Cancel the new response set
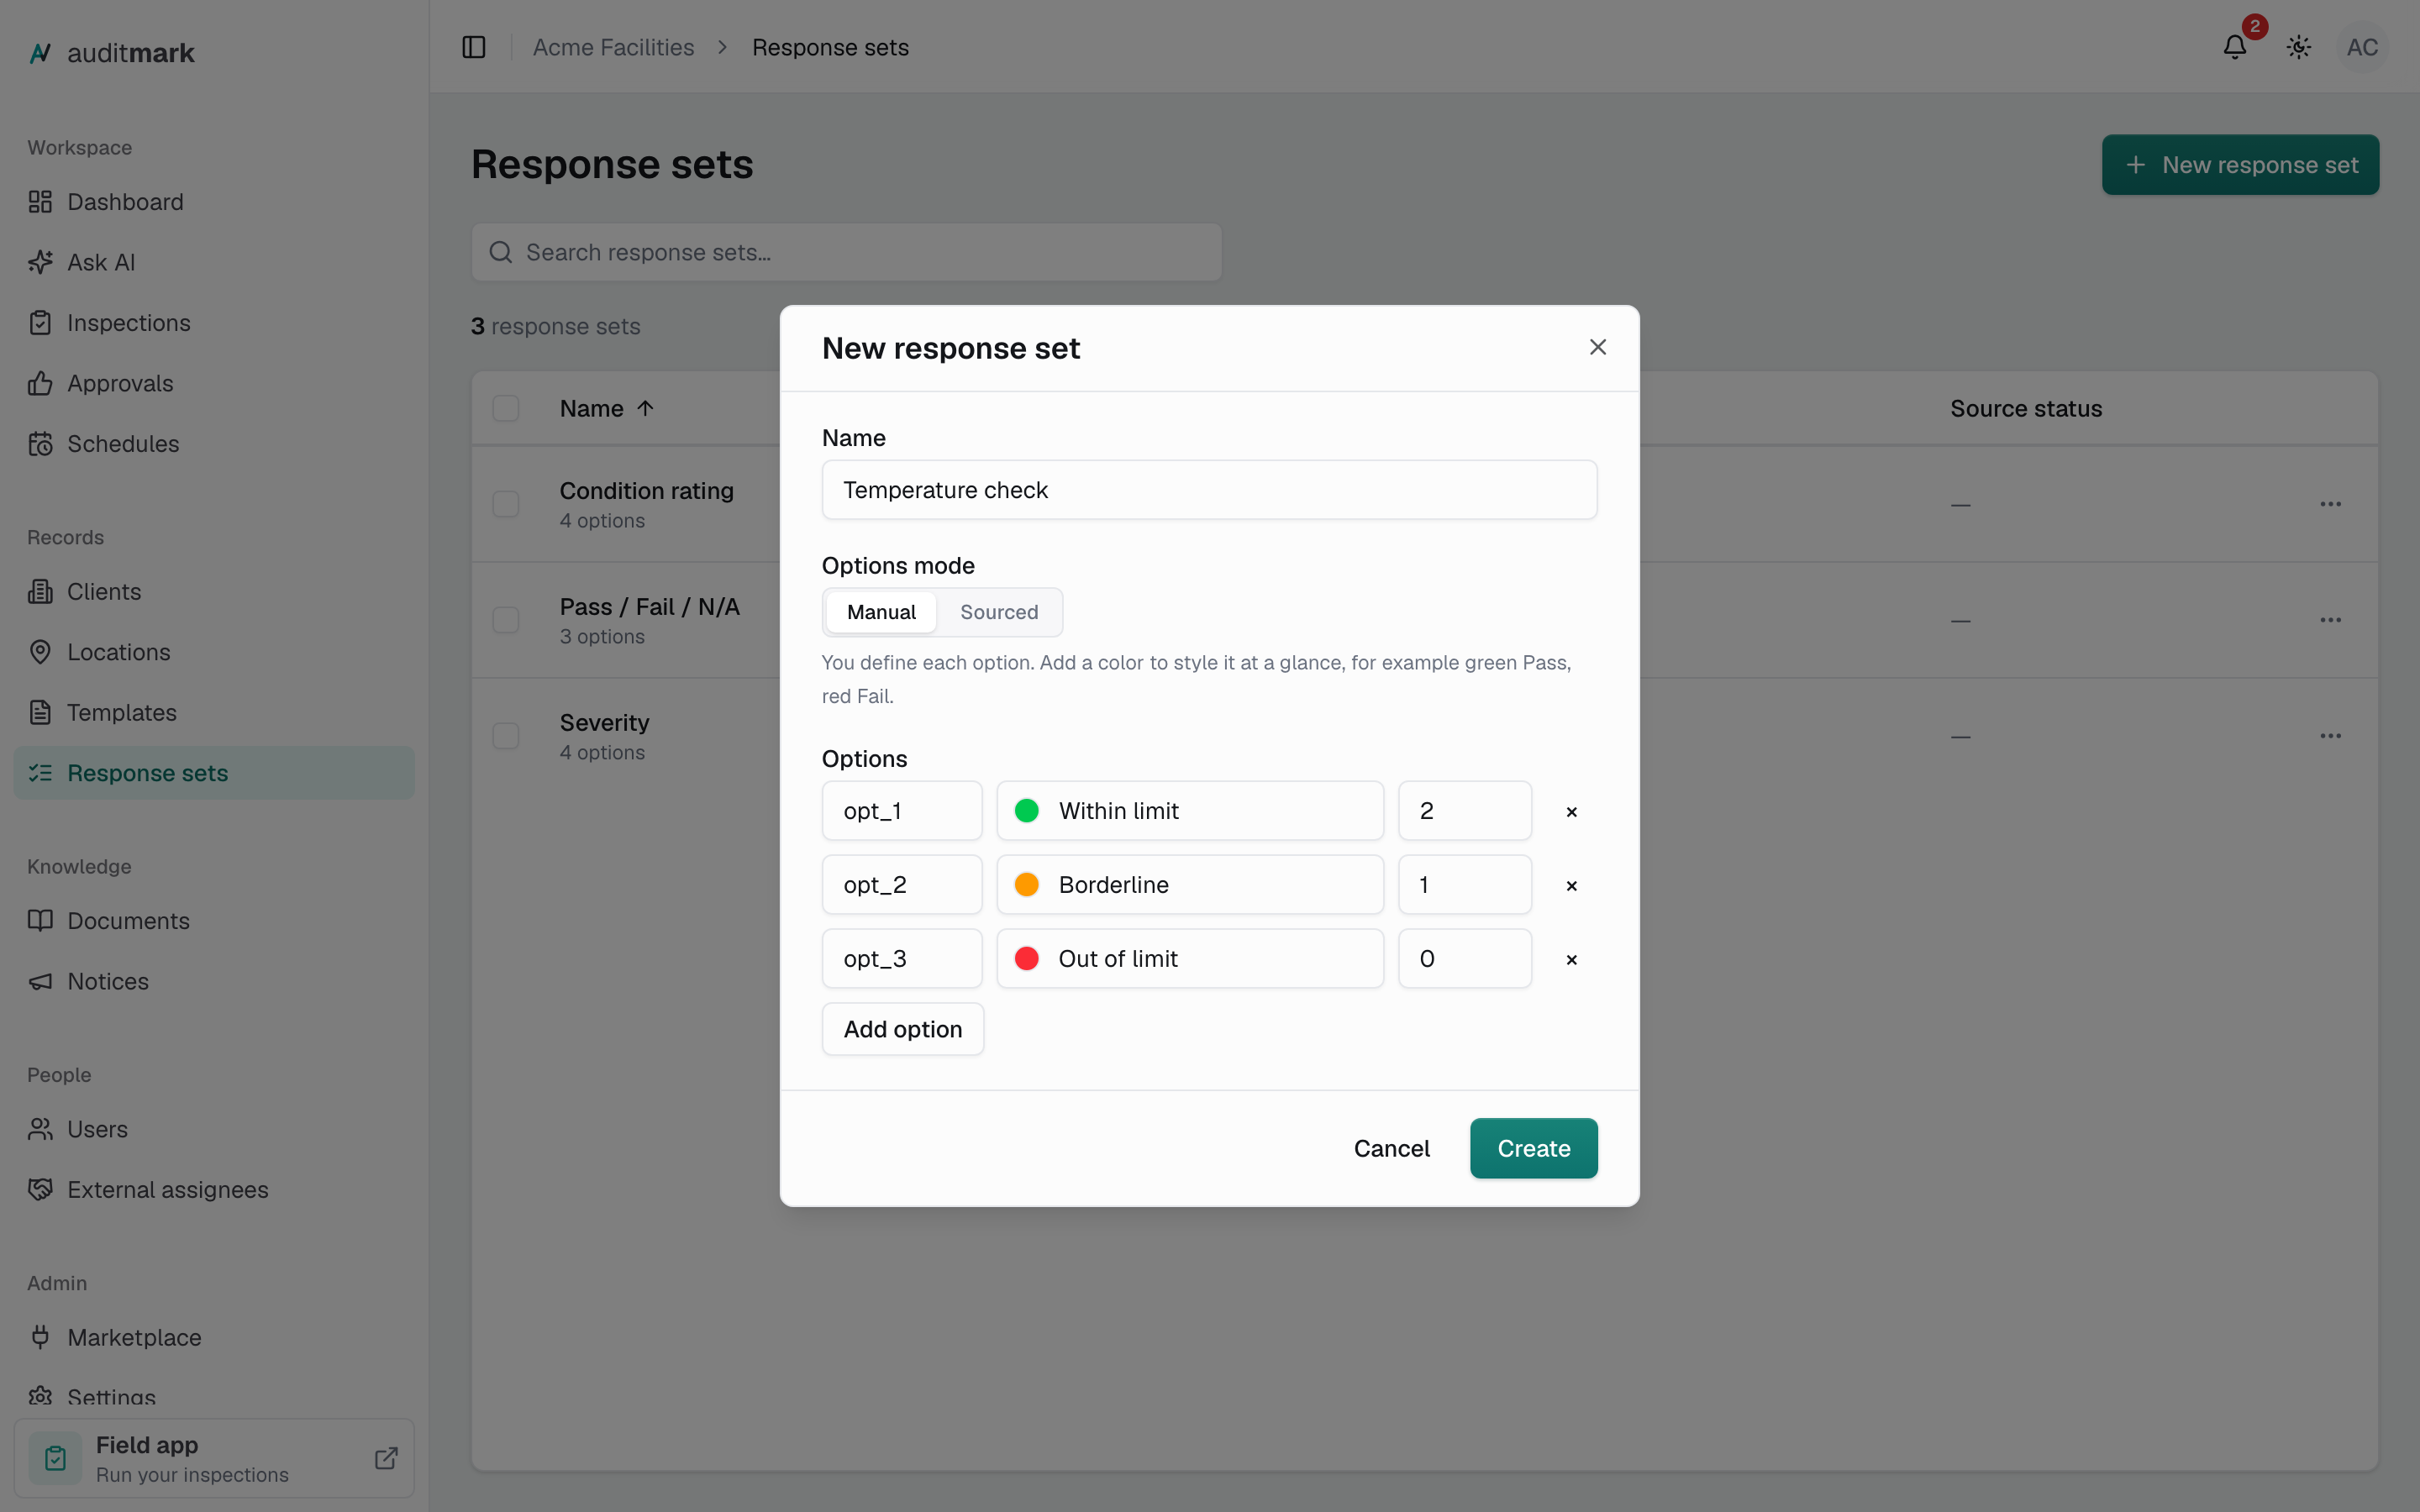 pyautogui.click(x=1391, y=1149)
